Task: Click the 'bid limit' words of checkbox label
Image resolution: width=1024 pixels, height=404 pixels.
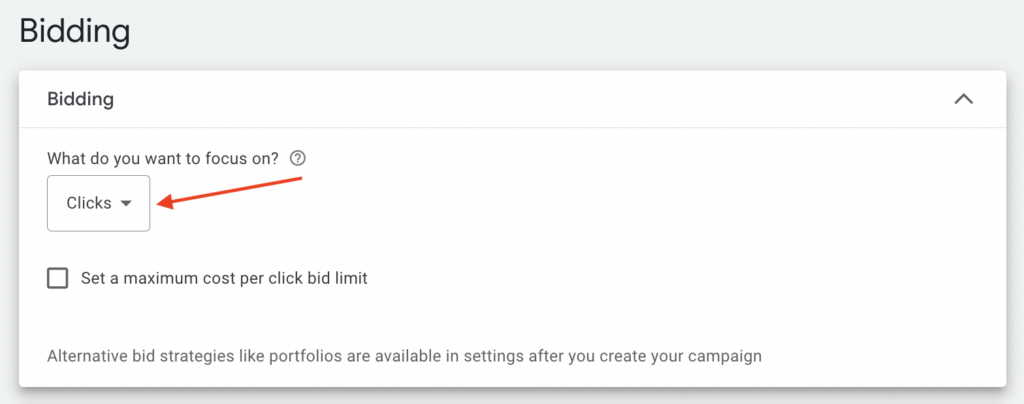Action: (x=336, y=278)
